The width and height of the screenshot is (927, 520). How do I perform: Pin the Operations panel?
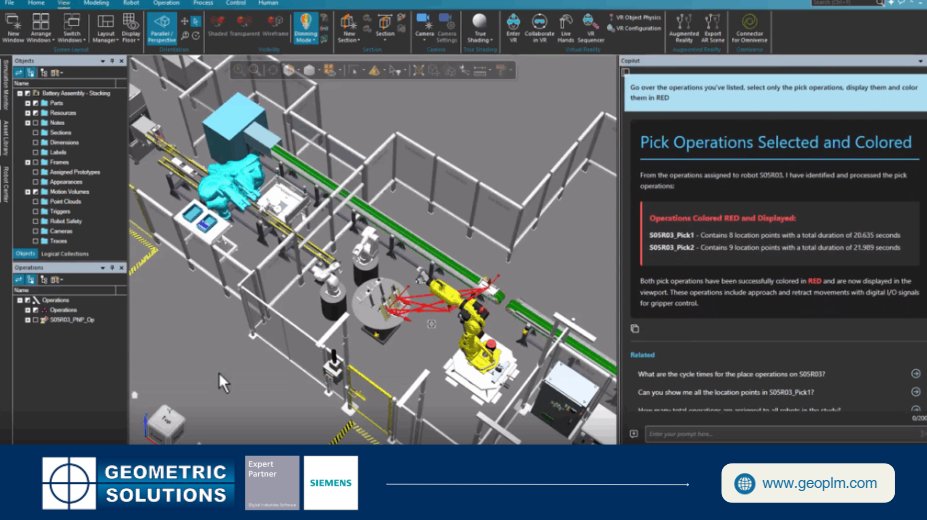[x=112, y=268]
